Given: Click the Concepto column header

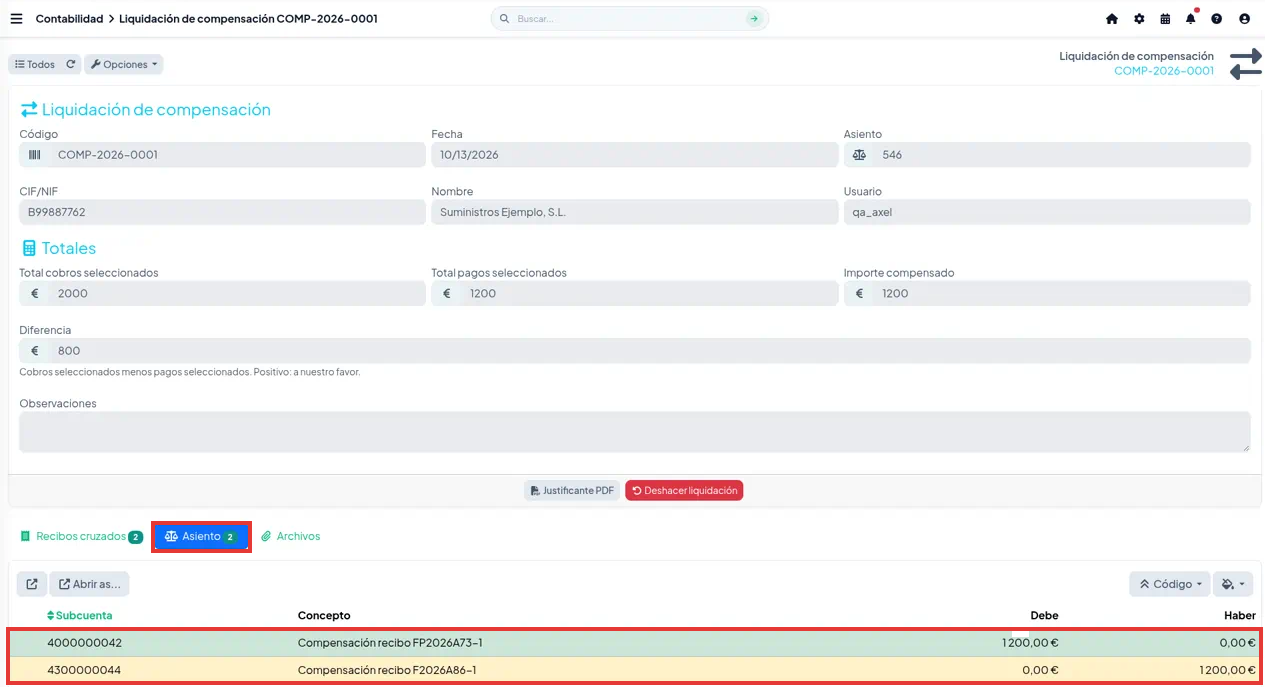Looking at the screenshot, I should click(324, 616).
